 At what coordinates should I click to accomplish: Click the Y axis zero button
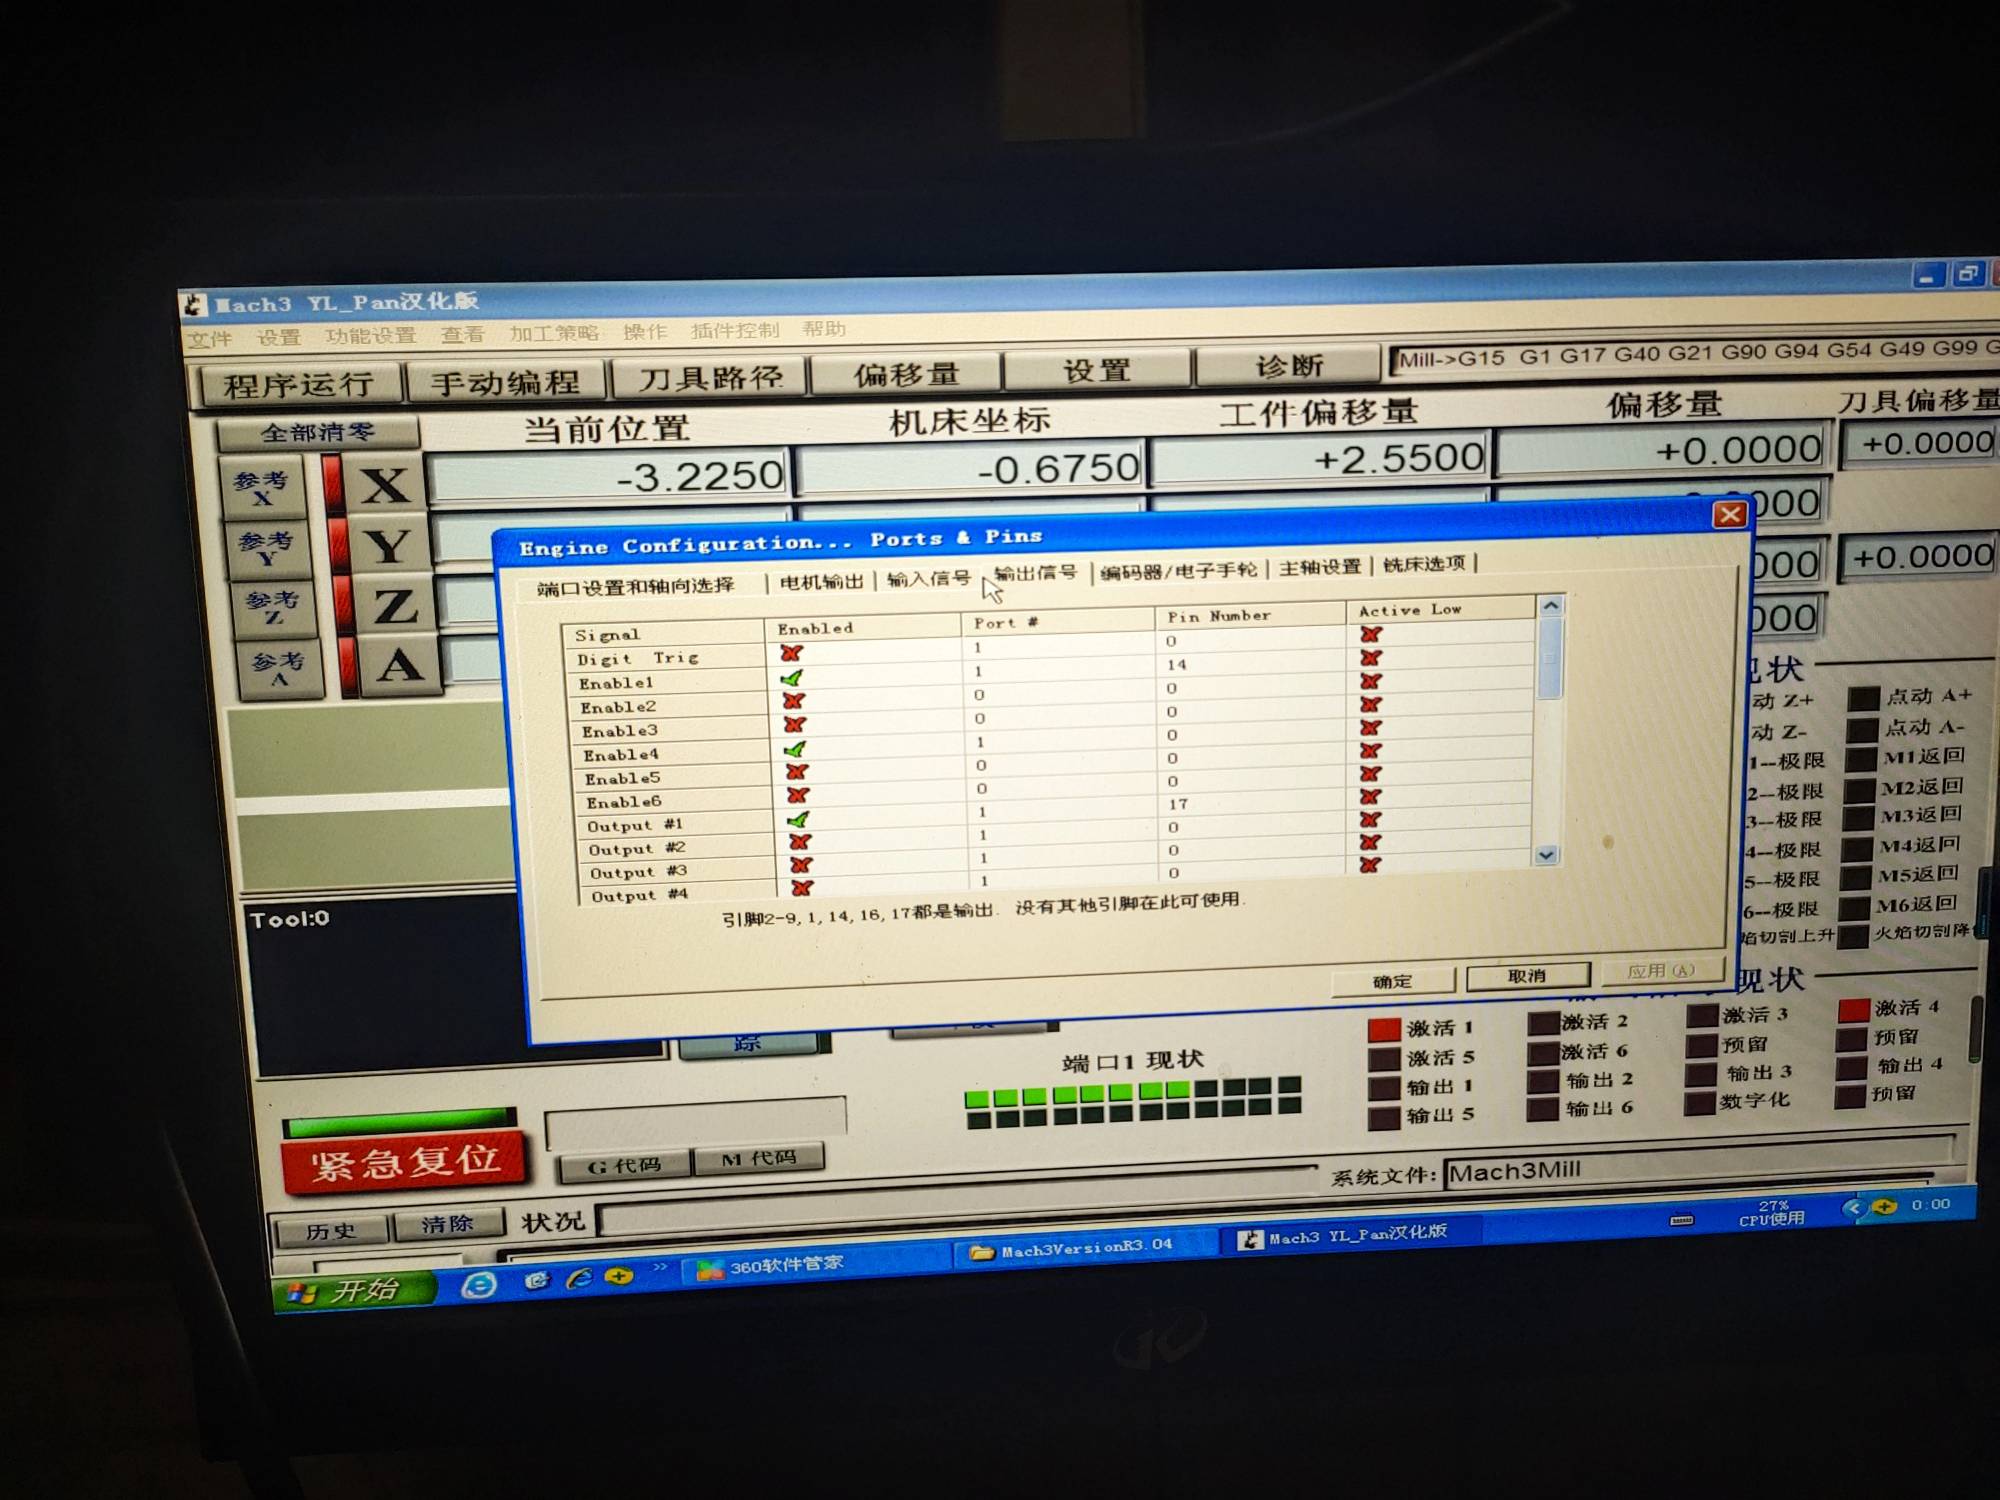point(389,547)
